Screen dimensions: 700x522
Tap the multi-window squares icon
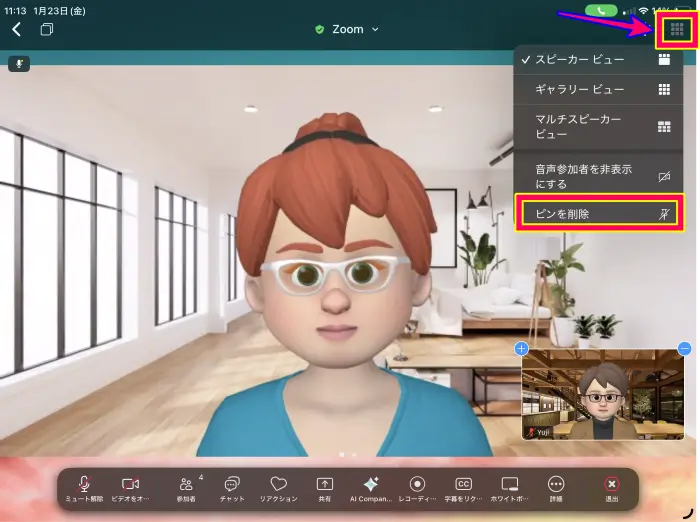46,29
